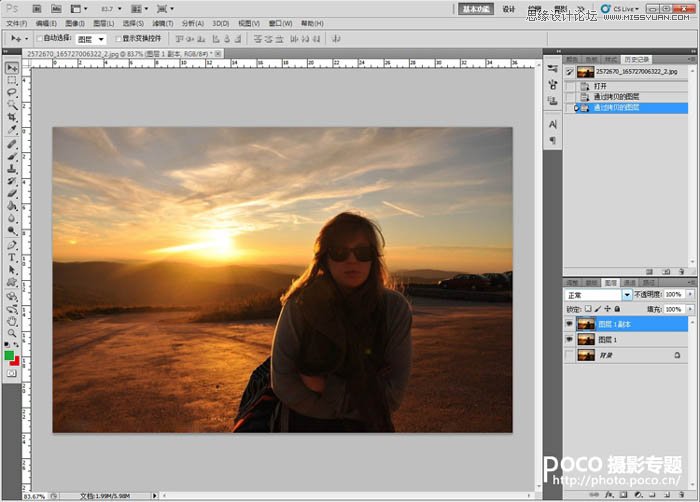Pick the Crop tool
This screenshot has height=502, width=700.
click(x=12, y=117)
